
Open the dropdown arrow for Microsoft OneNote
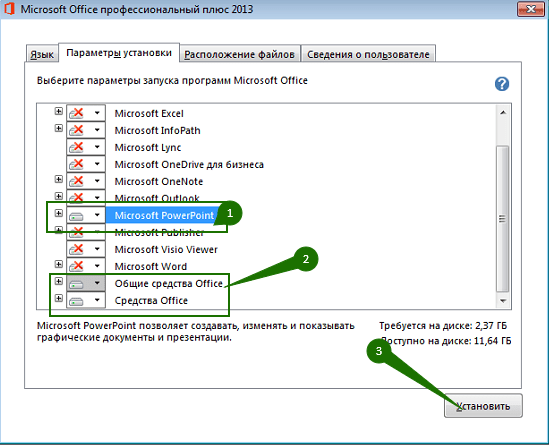[x=97, y=181]
